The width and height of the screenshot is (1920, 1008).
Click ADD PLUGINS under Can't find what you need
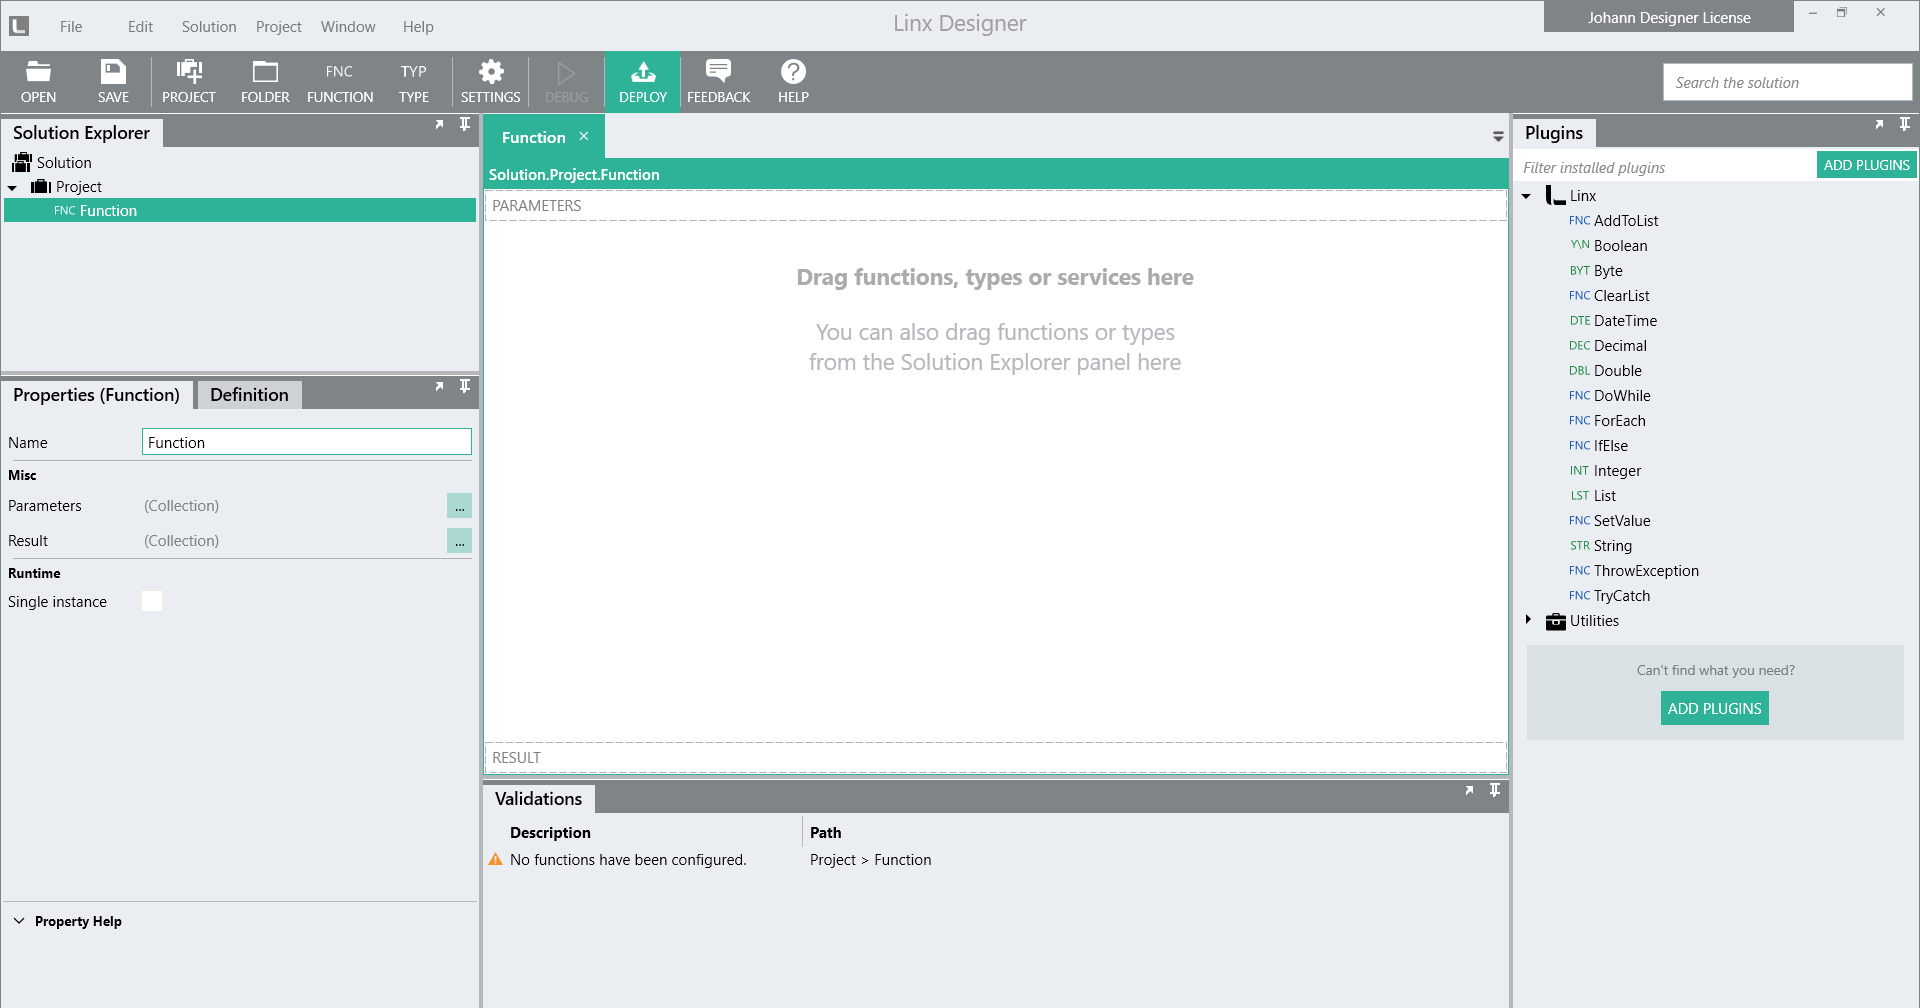1714,708
